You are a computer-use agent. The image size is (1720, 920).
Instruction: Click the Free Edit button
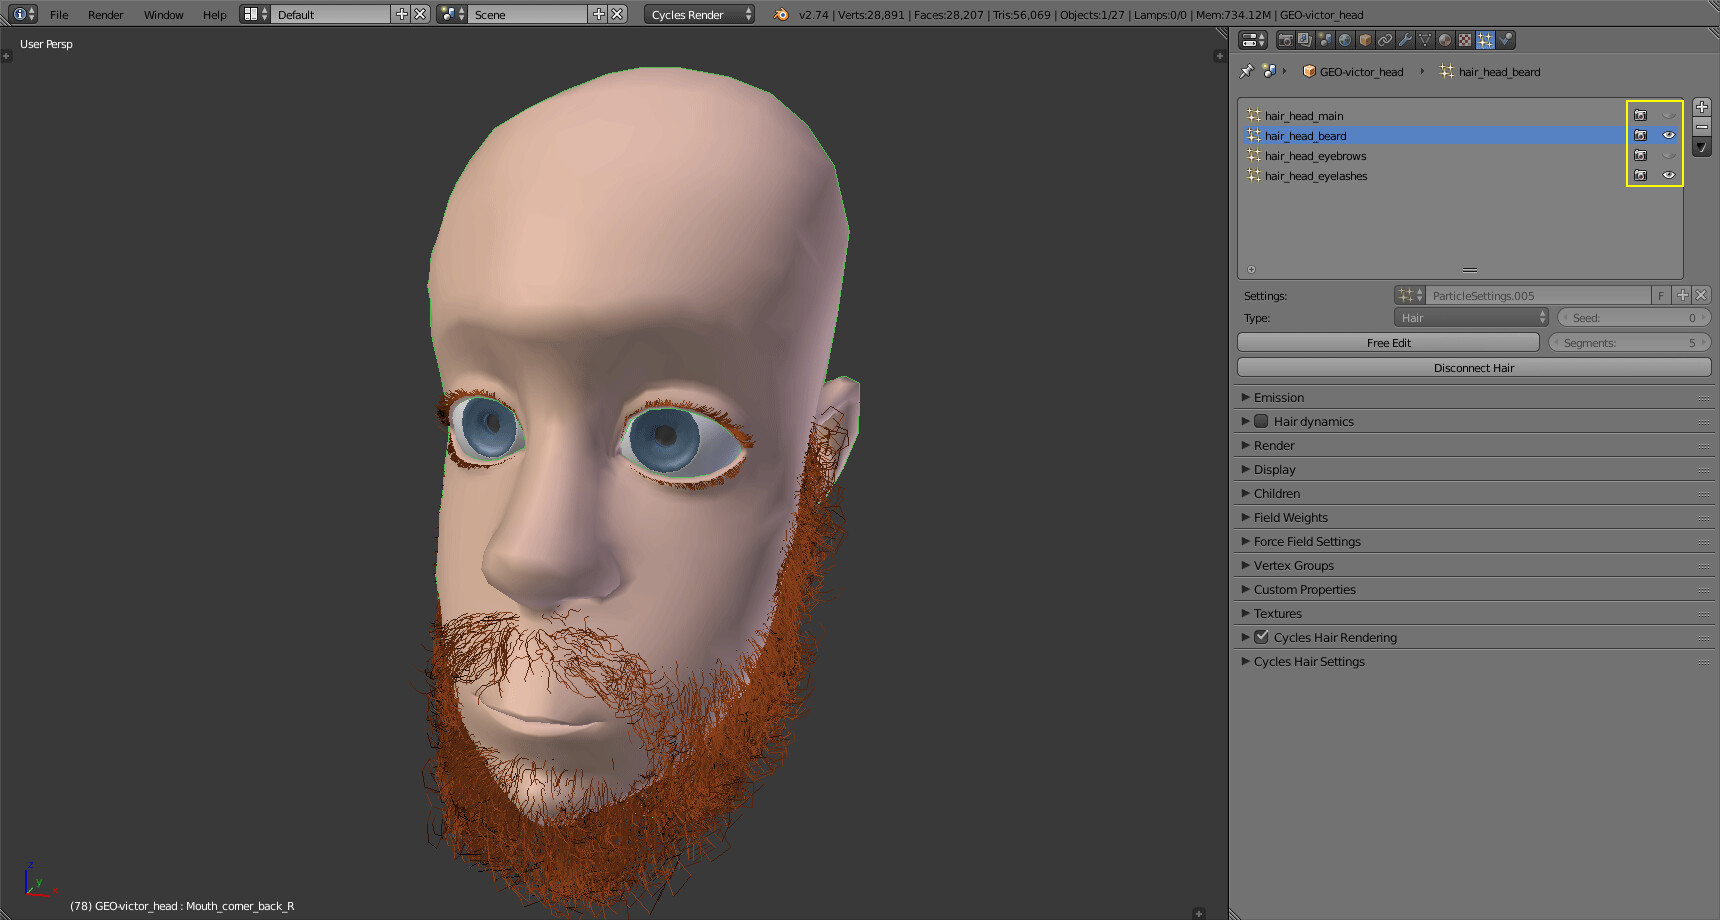[x=1388, y=342]
